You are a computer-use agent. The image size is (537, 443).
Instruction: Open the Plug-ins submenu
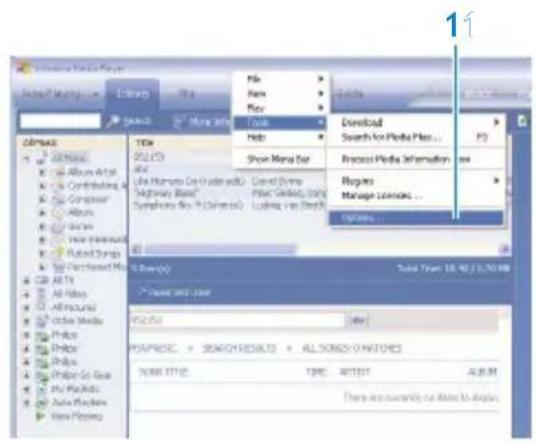coord(416,181)
